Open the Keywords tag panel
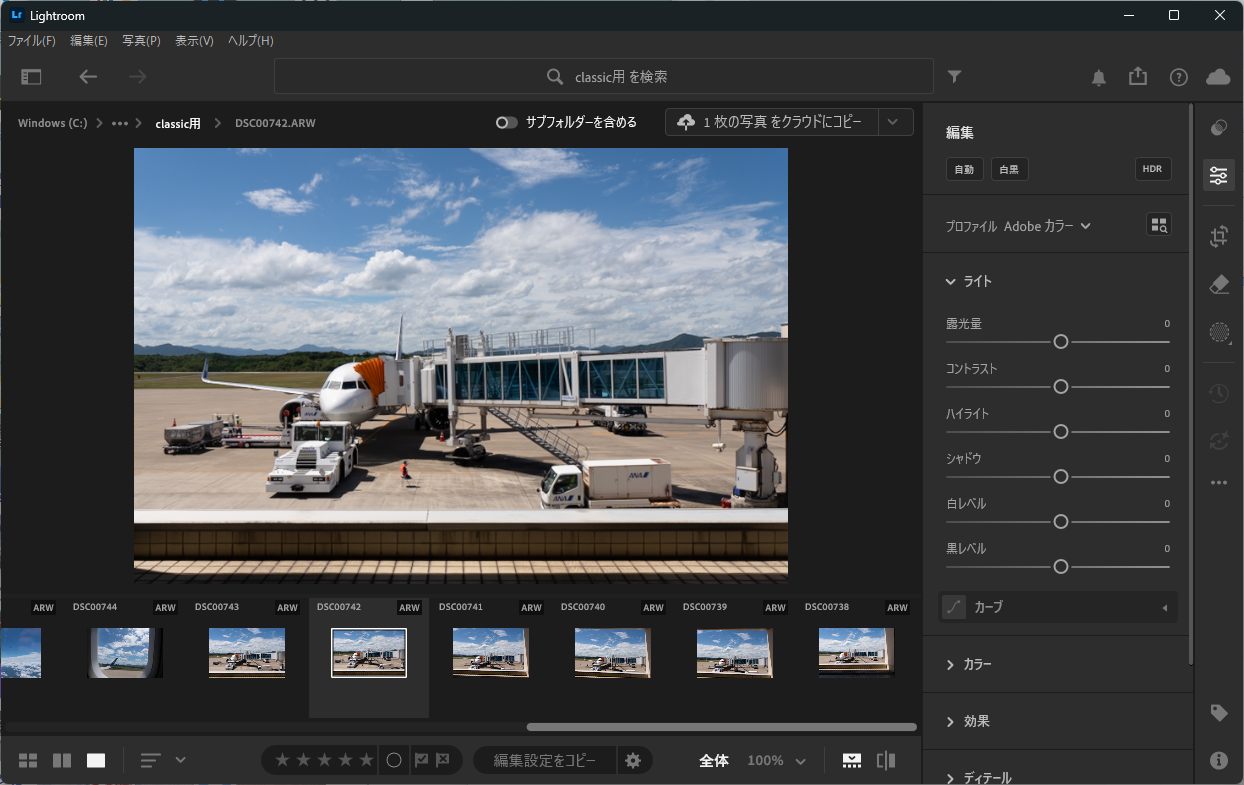Image resolution: width=1244 pixels, height=785 pixels. tap(1218, 713)
